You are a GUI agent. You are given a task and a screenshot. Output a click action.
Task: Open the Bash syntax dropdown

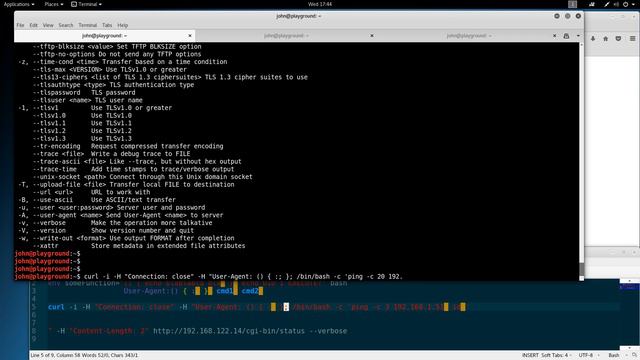tap(617, 355)
